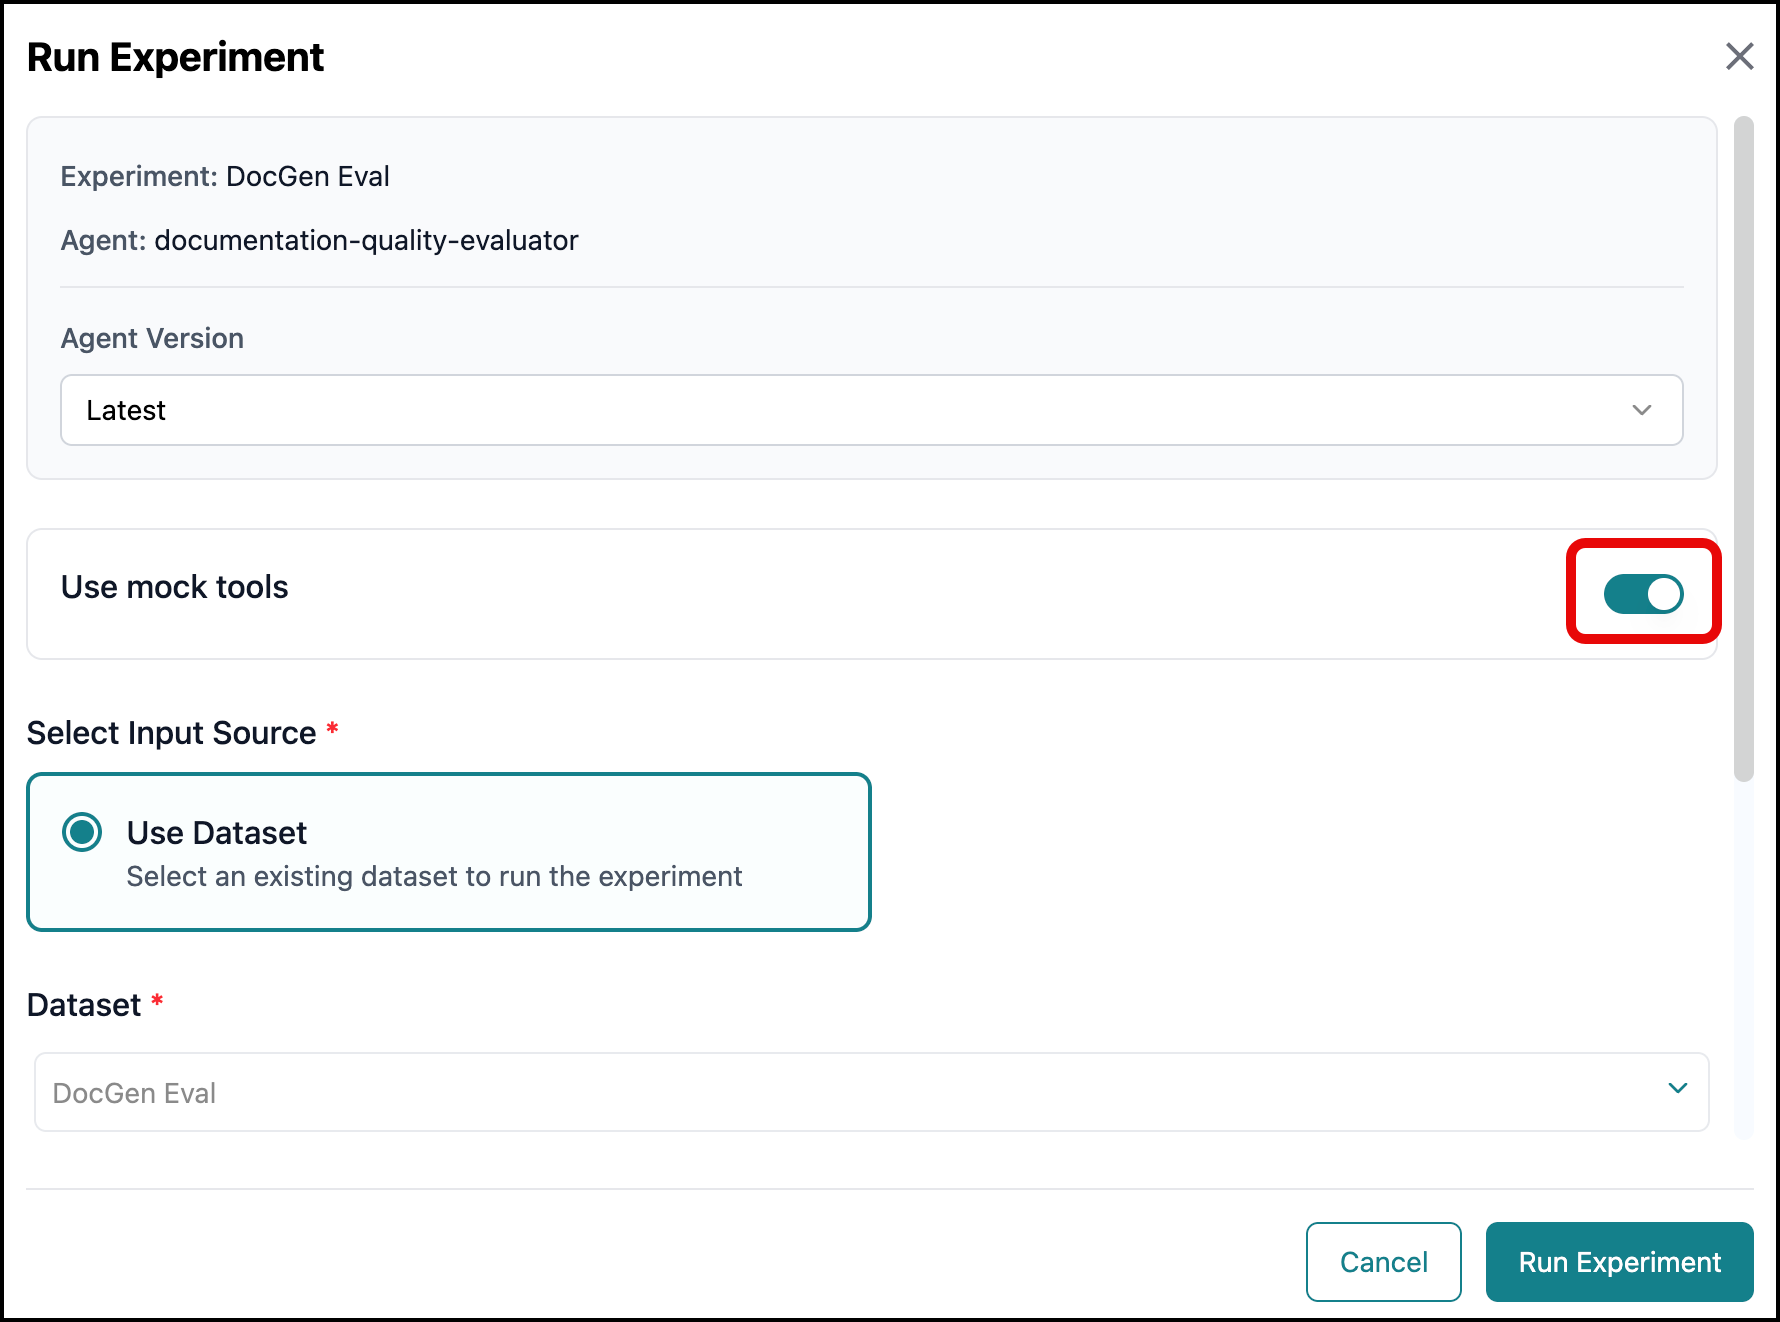The height and width of the screenshot is (1322, 1780).
Task: Select the Use Dataset radio option
Action: click(x=82, y=832)
